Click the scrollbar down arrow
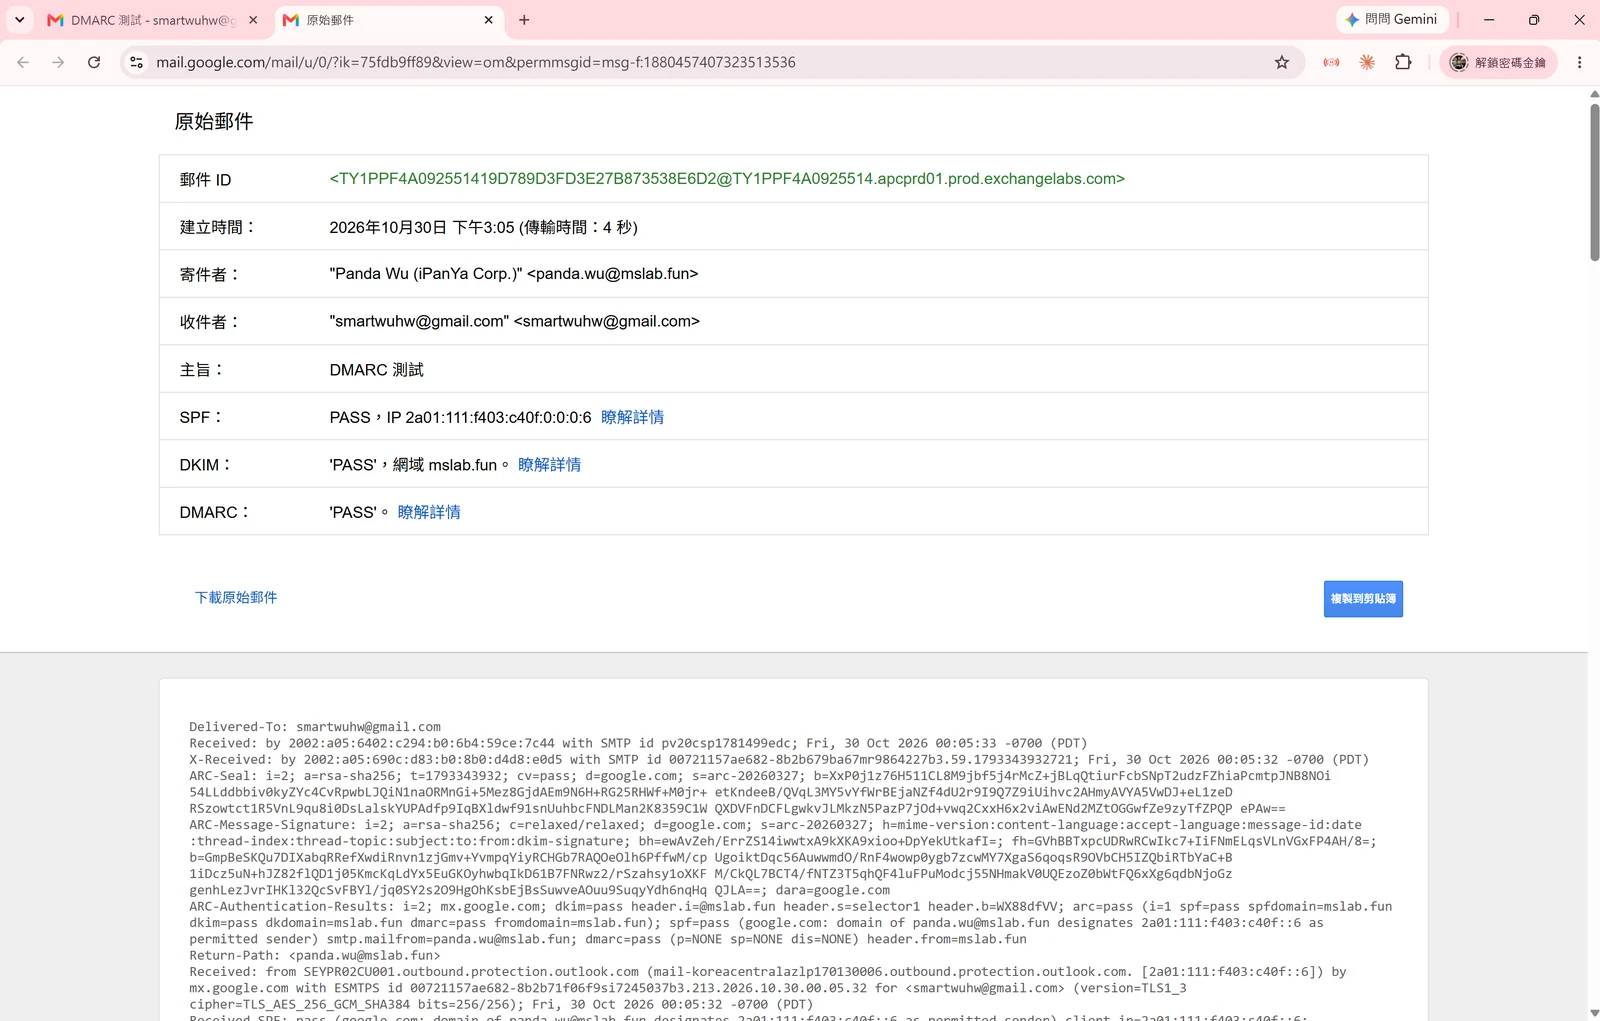 pyautogui.click(x=1594, y=1013)
